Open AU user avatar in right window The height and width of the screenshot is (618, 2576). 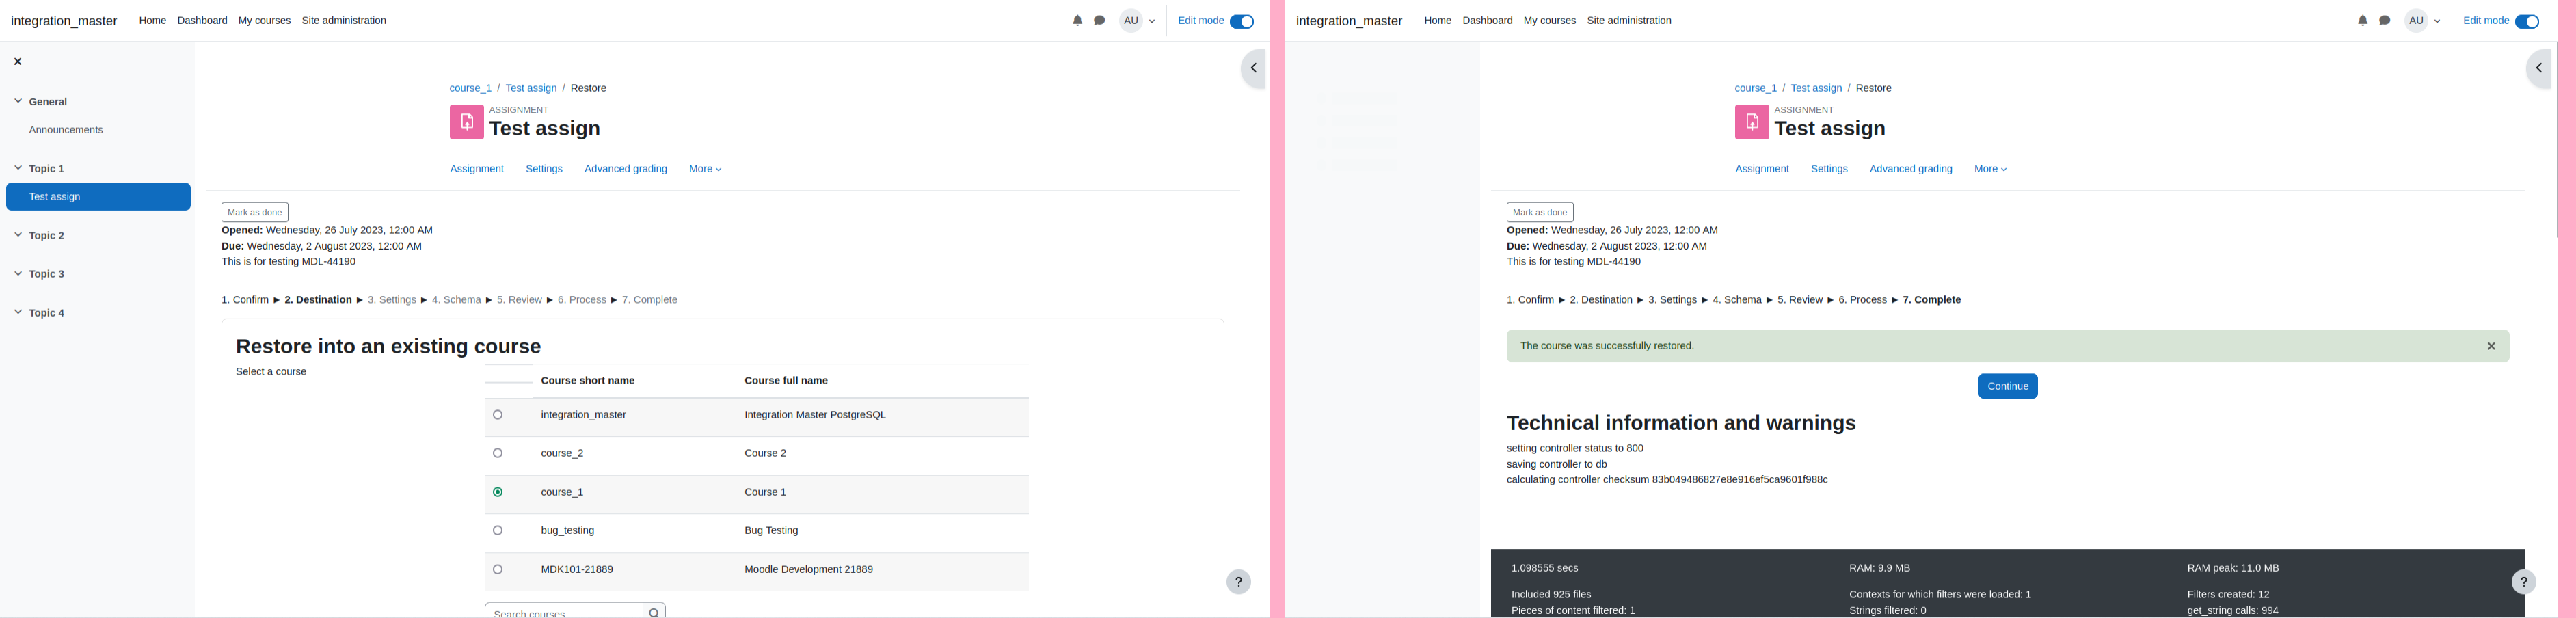pyautogui.click(x=2416, y=21)
